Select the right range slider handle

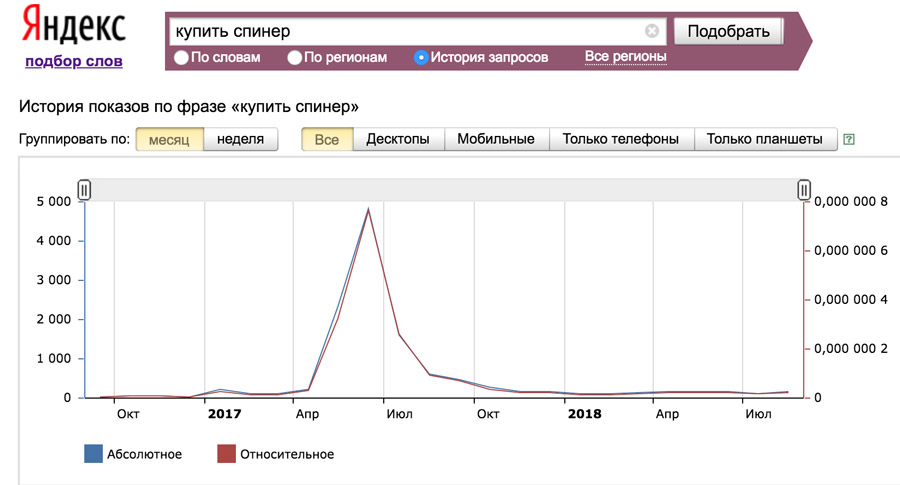(804, 189)
